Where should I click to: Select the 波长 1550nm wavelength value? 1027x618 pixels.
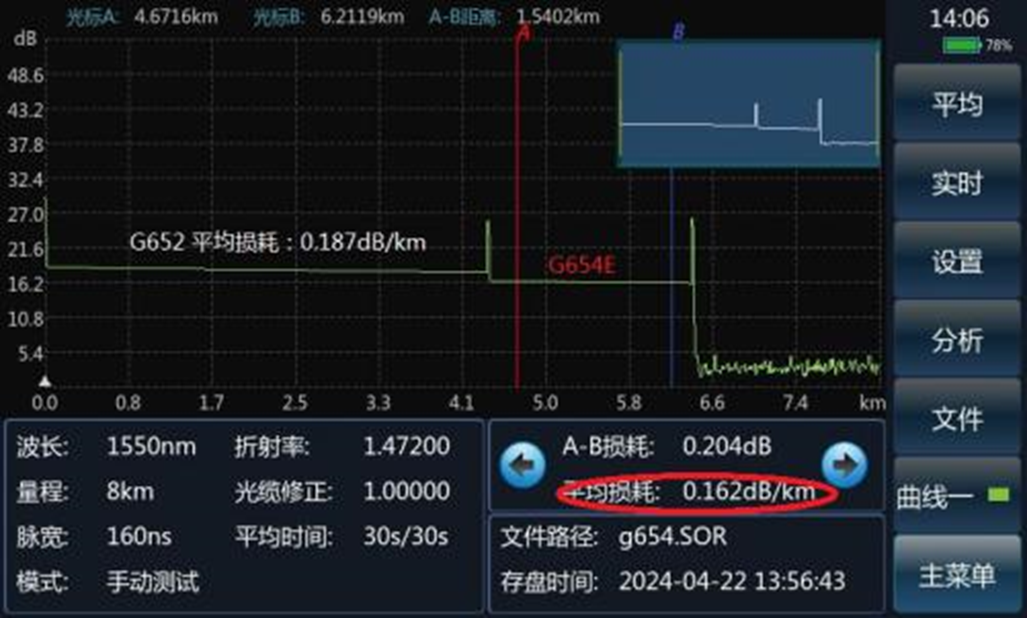(x=151, y=446)
